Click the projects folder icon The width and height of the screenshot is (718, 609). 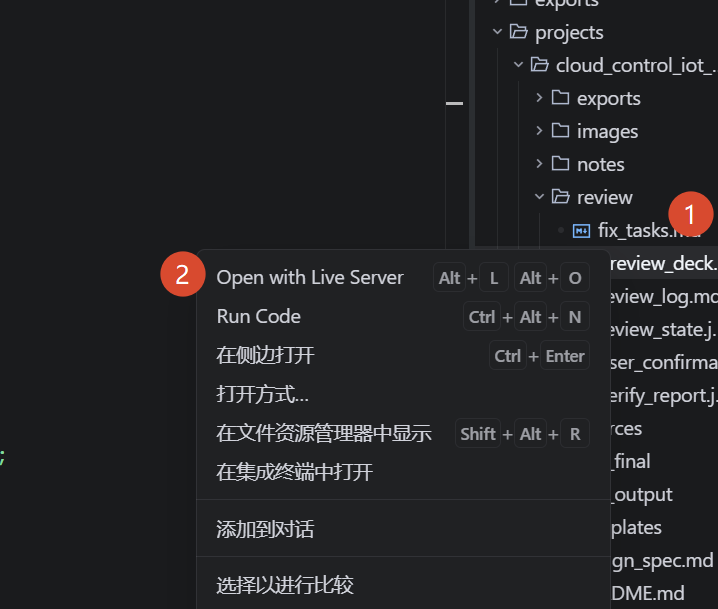pos(518,32)
